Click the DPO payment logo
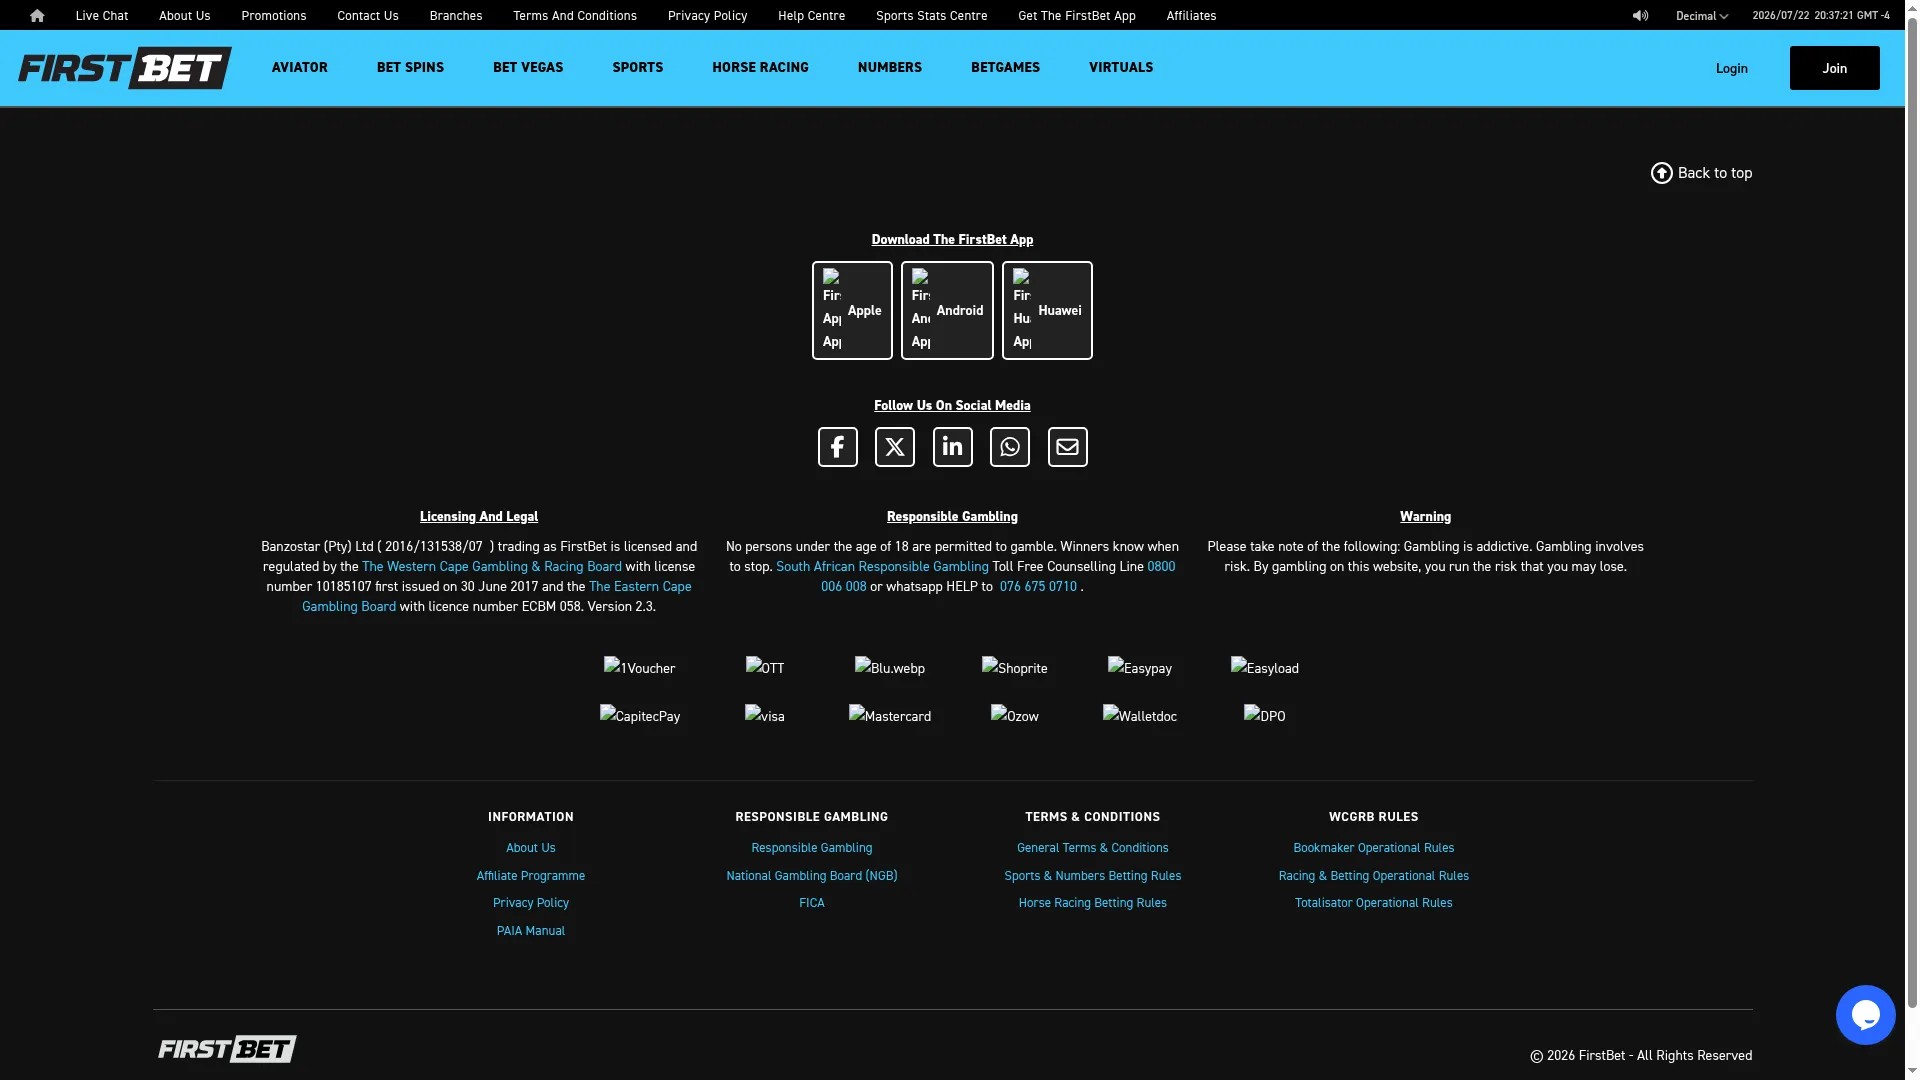The height and width of the screenshot is (1080, 1920). coord(1265,716)
